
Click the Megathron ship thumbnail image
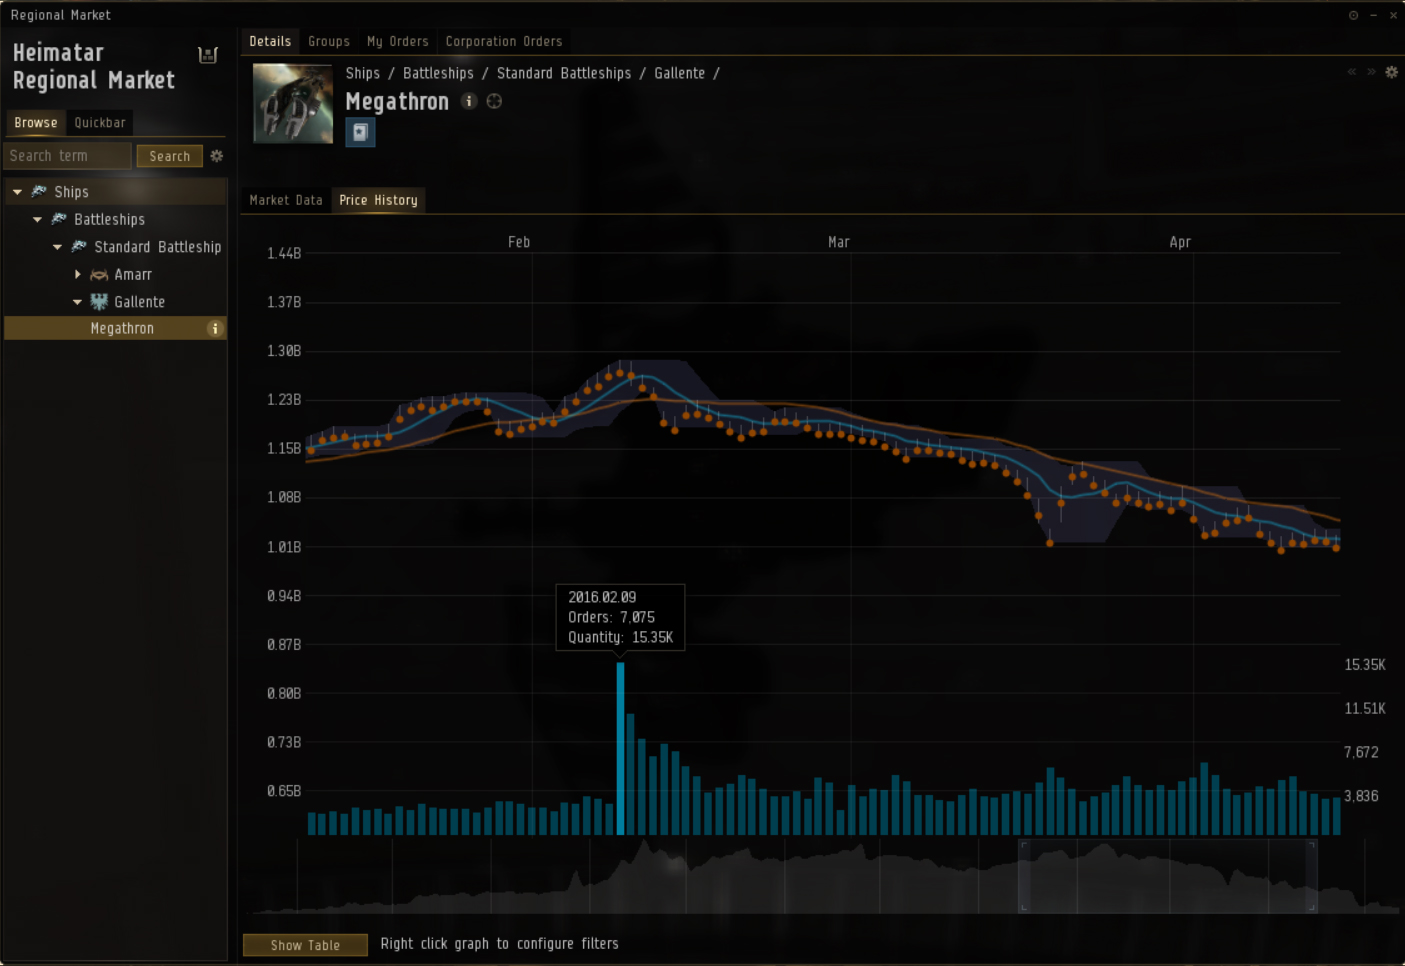pyautogui.click(x=293, y=104)
